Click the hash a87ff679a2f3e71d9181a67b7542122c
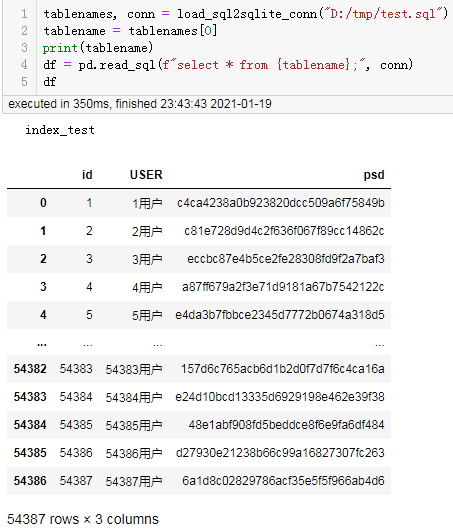 pyautogui.click(x=283, y=287)
